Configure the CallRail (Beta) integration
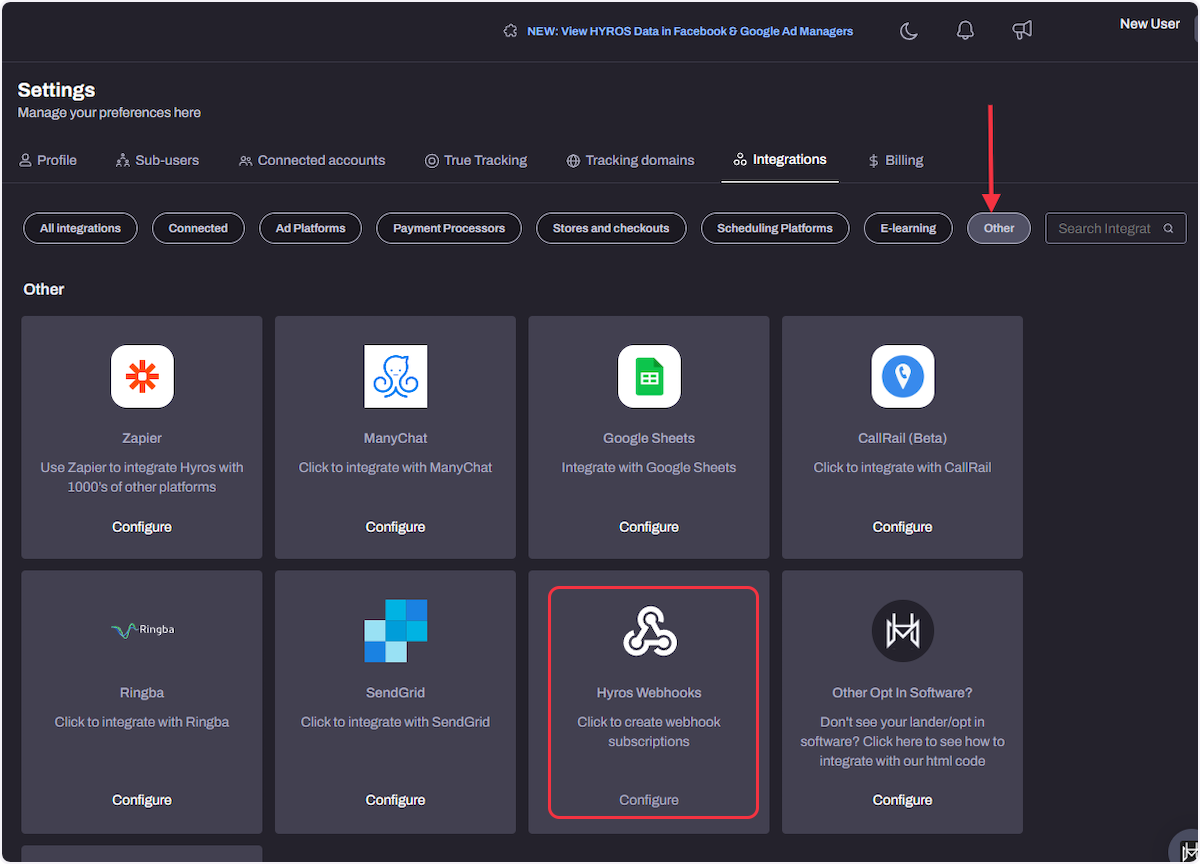1200x864 pixels. (903, 527)
